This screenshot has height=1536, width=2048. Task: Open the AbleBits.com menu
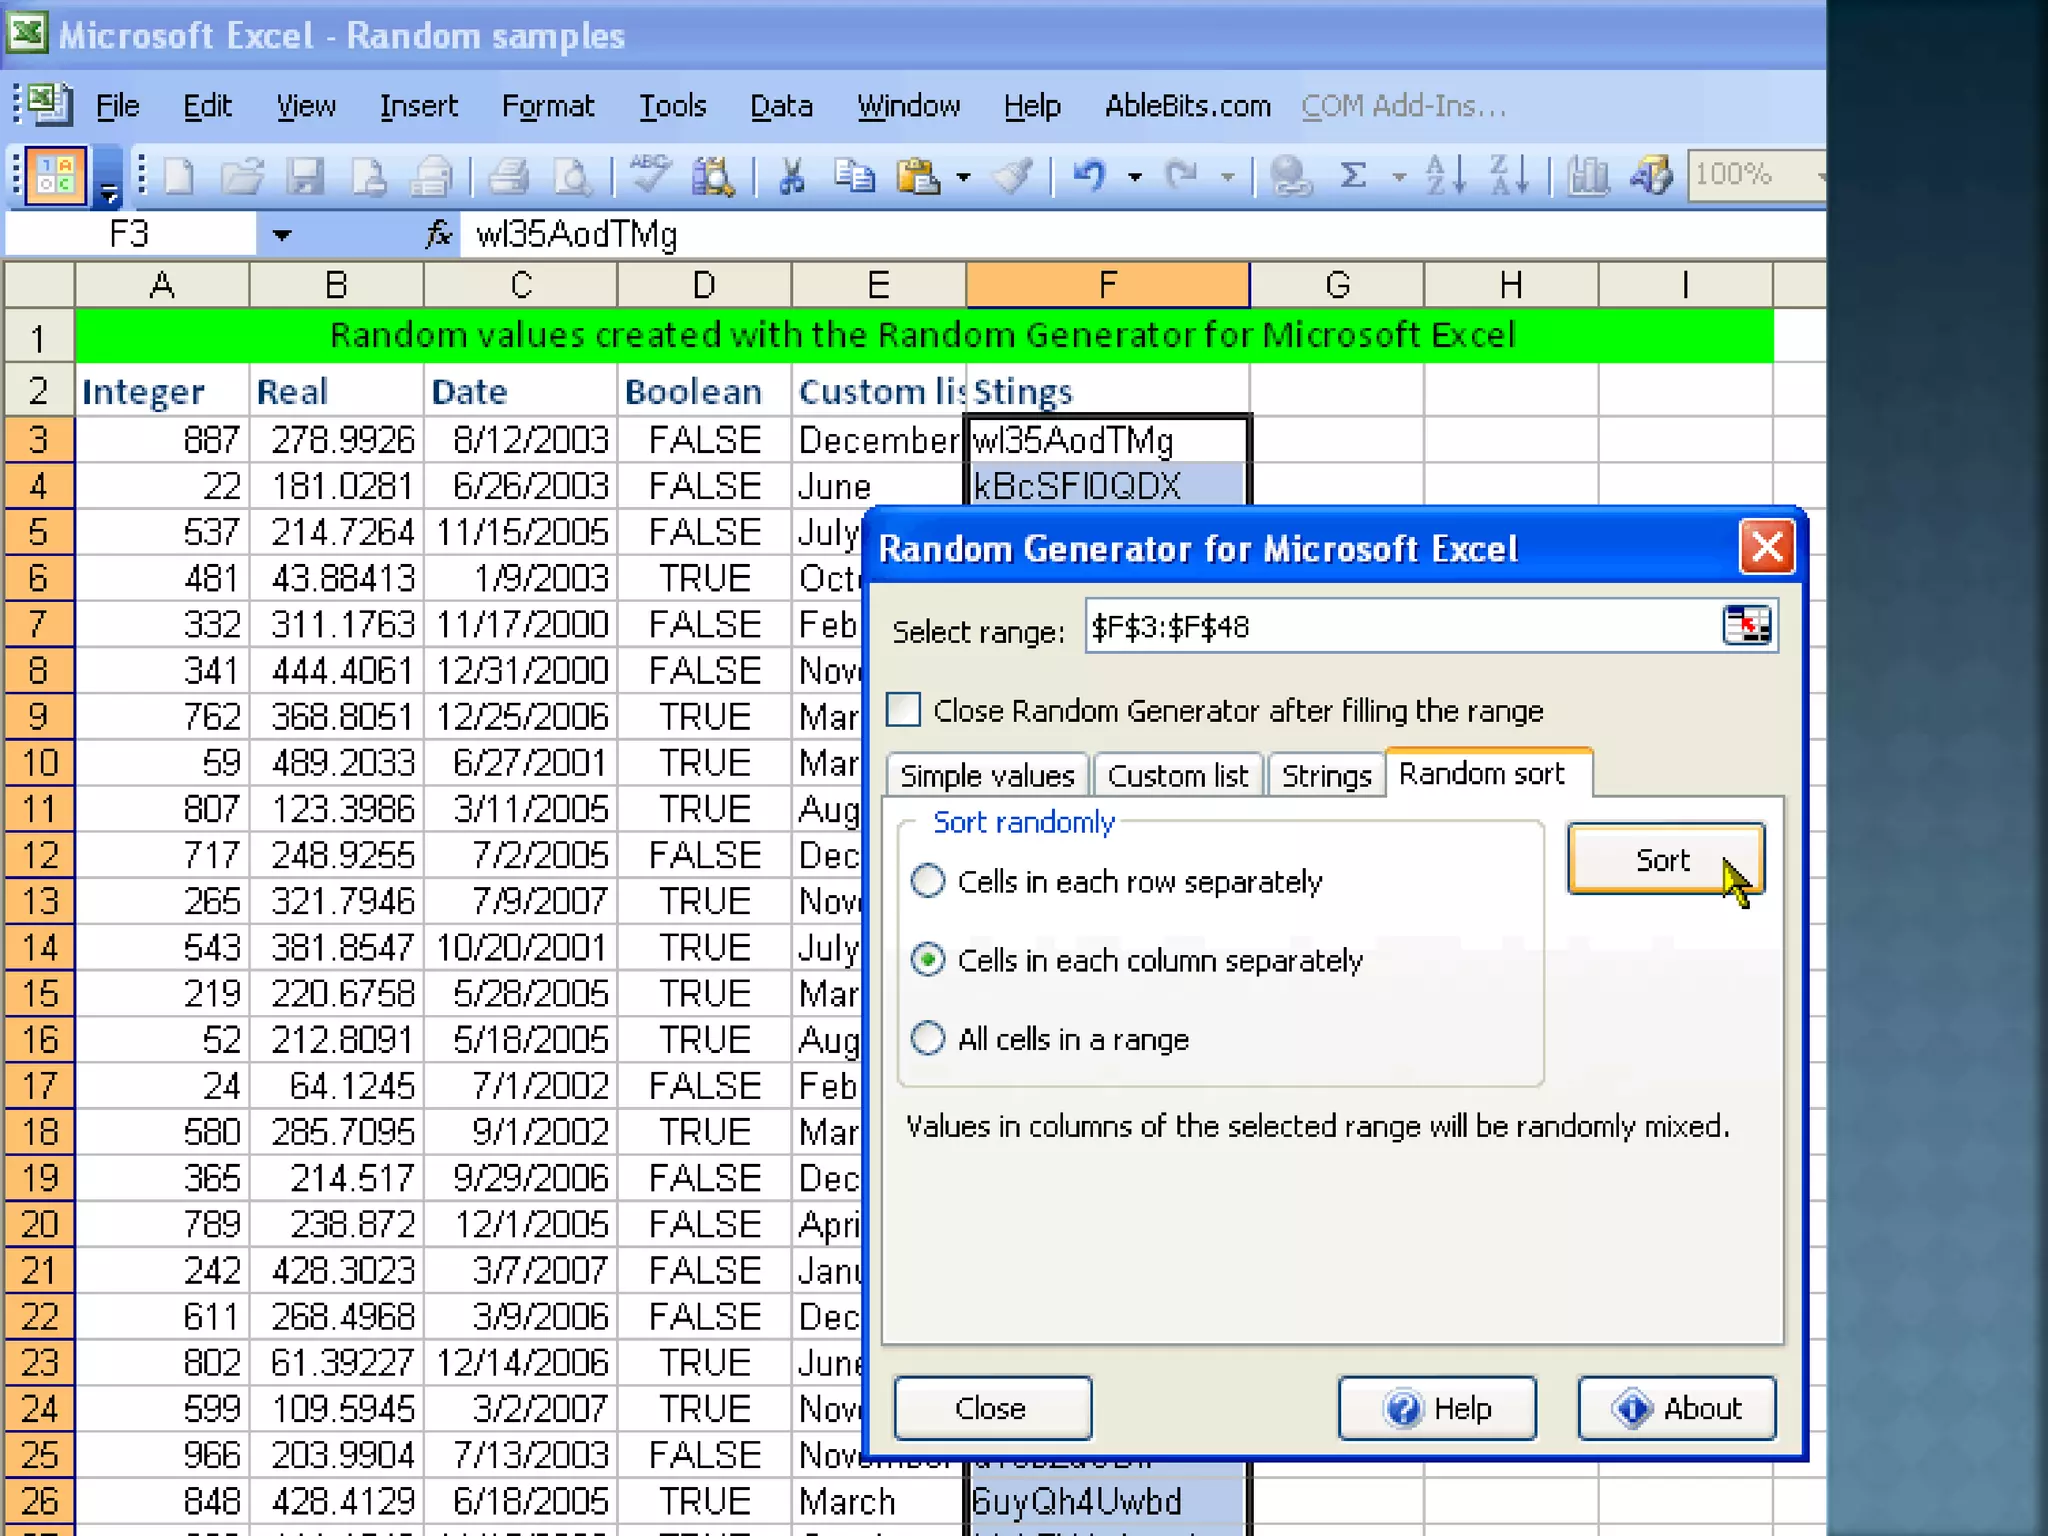(x=1187, y=106)
